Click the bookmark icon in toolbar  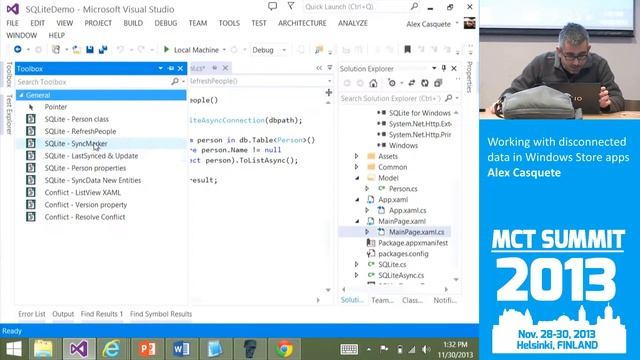pyautogui.click(x=407, y=49)
